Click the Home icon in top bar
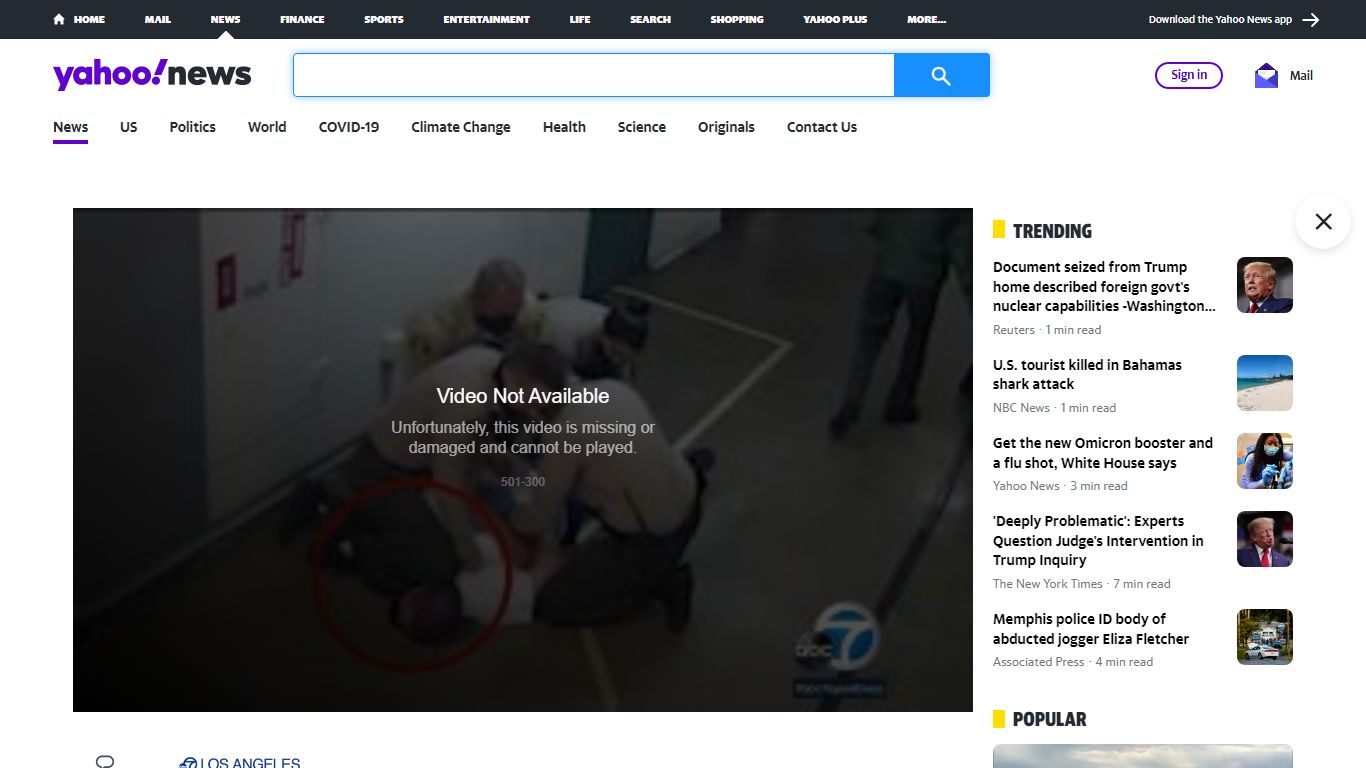1366x768 pixels. [59, 19]
